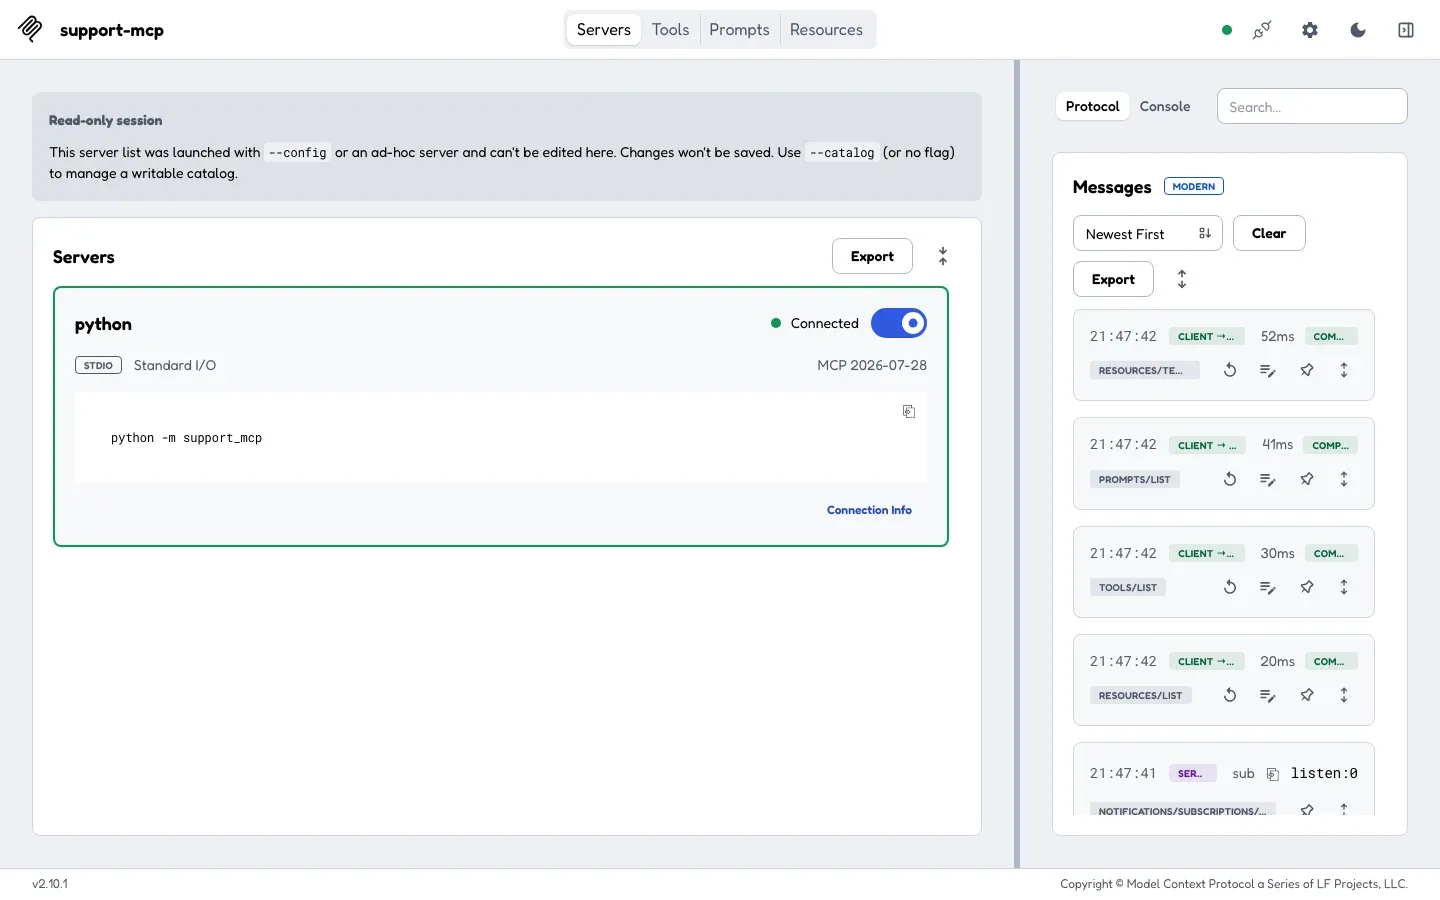Edit and resend RESOURCES/LIST message
This screenshot has height=900, width=1440.
point(1268,695)
